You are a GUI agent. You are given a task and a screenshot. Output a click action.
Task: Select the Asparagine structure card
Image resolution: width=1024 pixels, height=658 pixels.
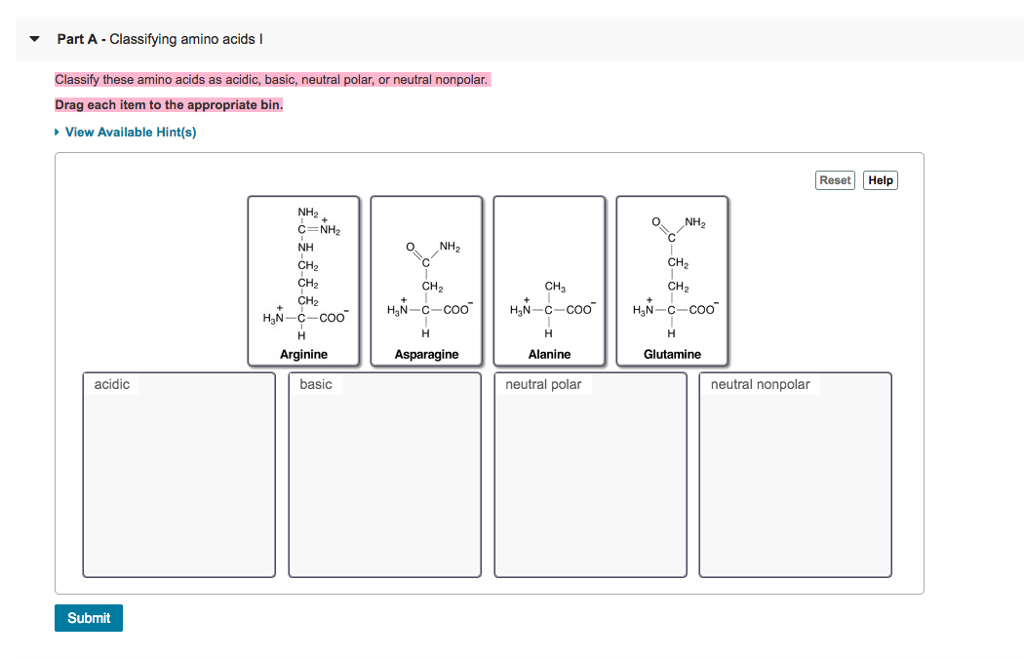click(426, 280)
